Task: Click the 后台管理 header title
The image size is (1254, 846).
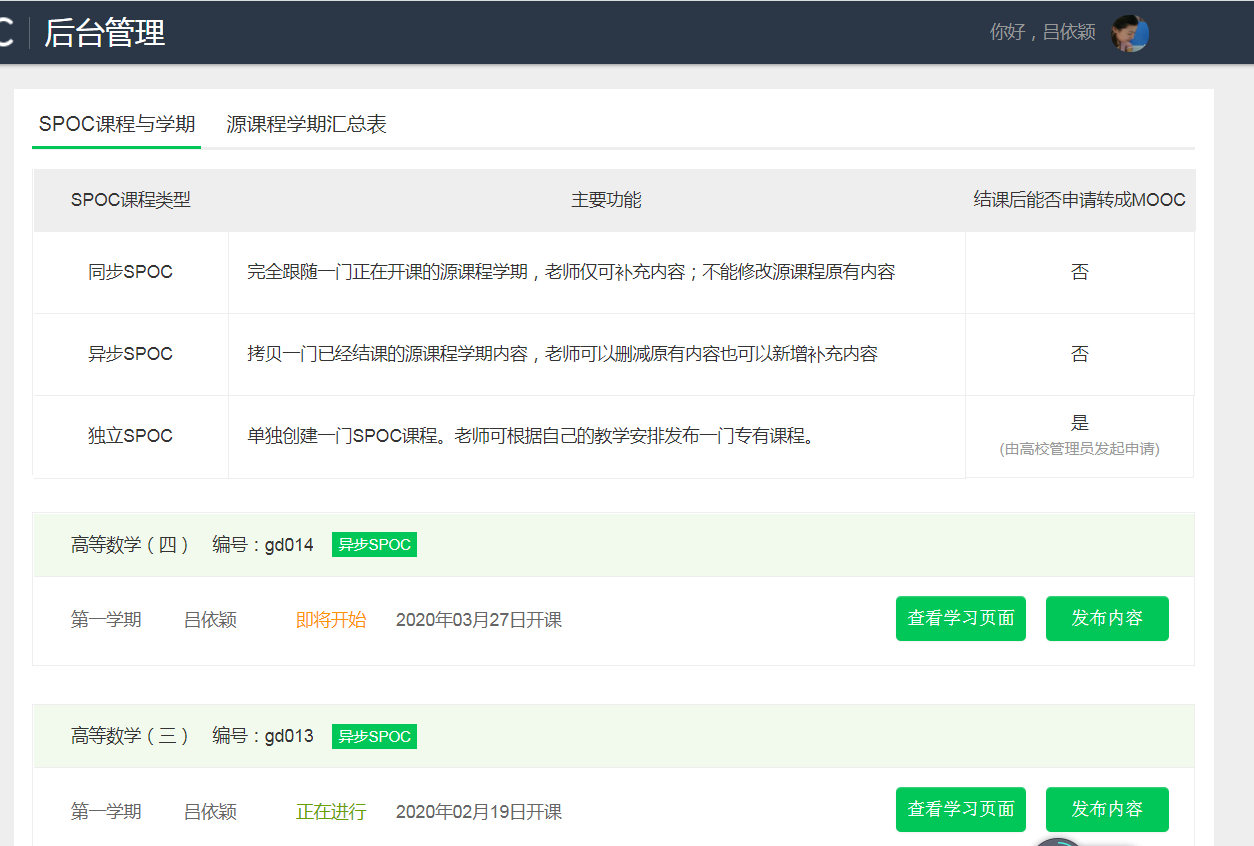Action: point(105,33)
